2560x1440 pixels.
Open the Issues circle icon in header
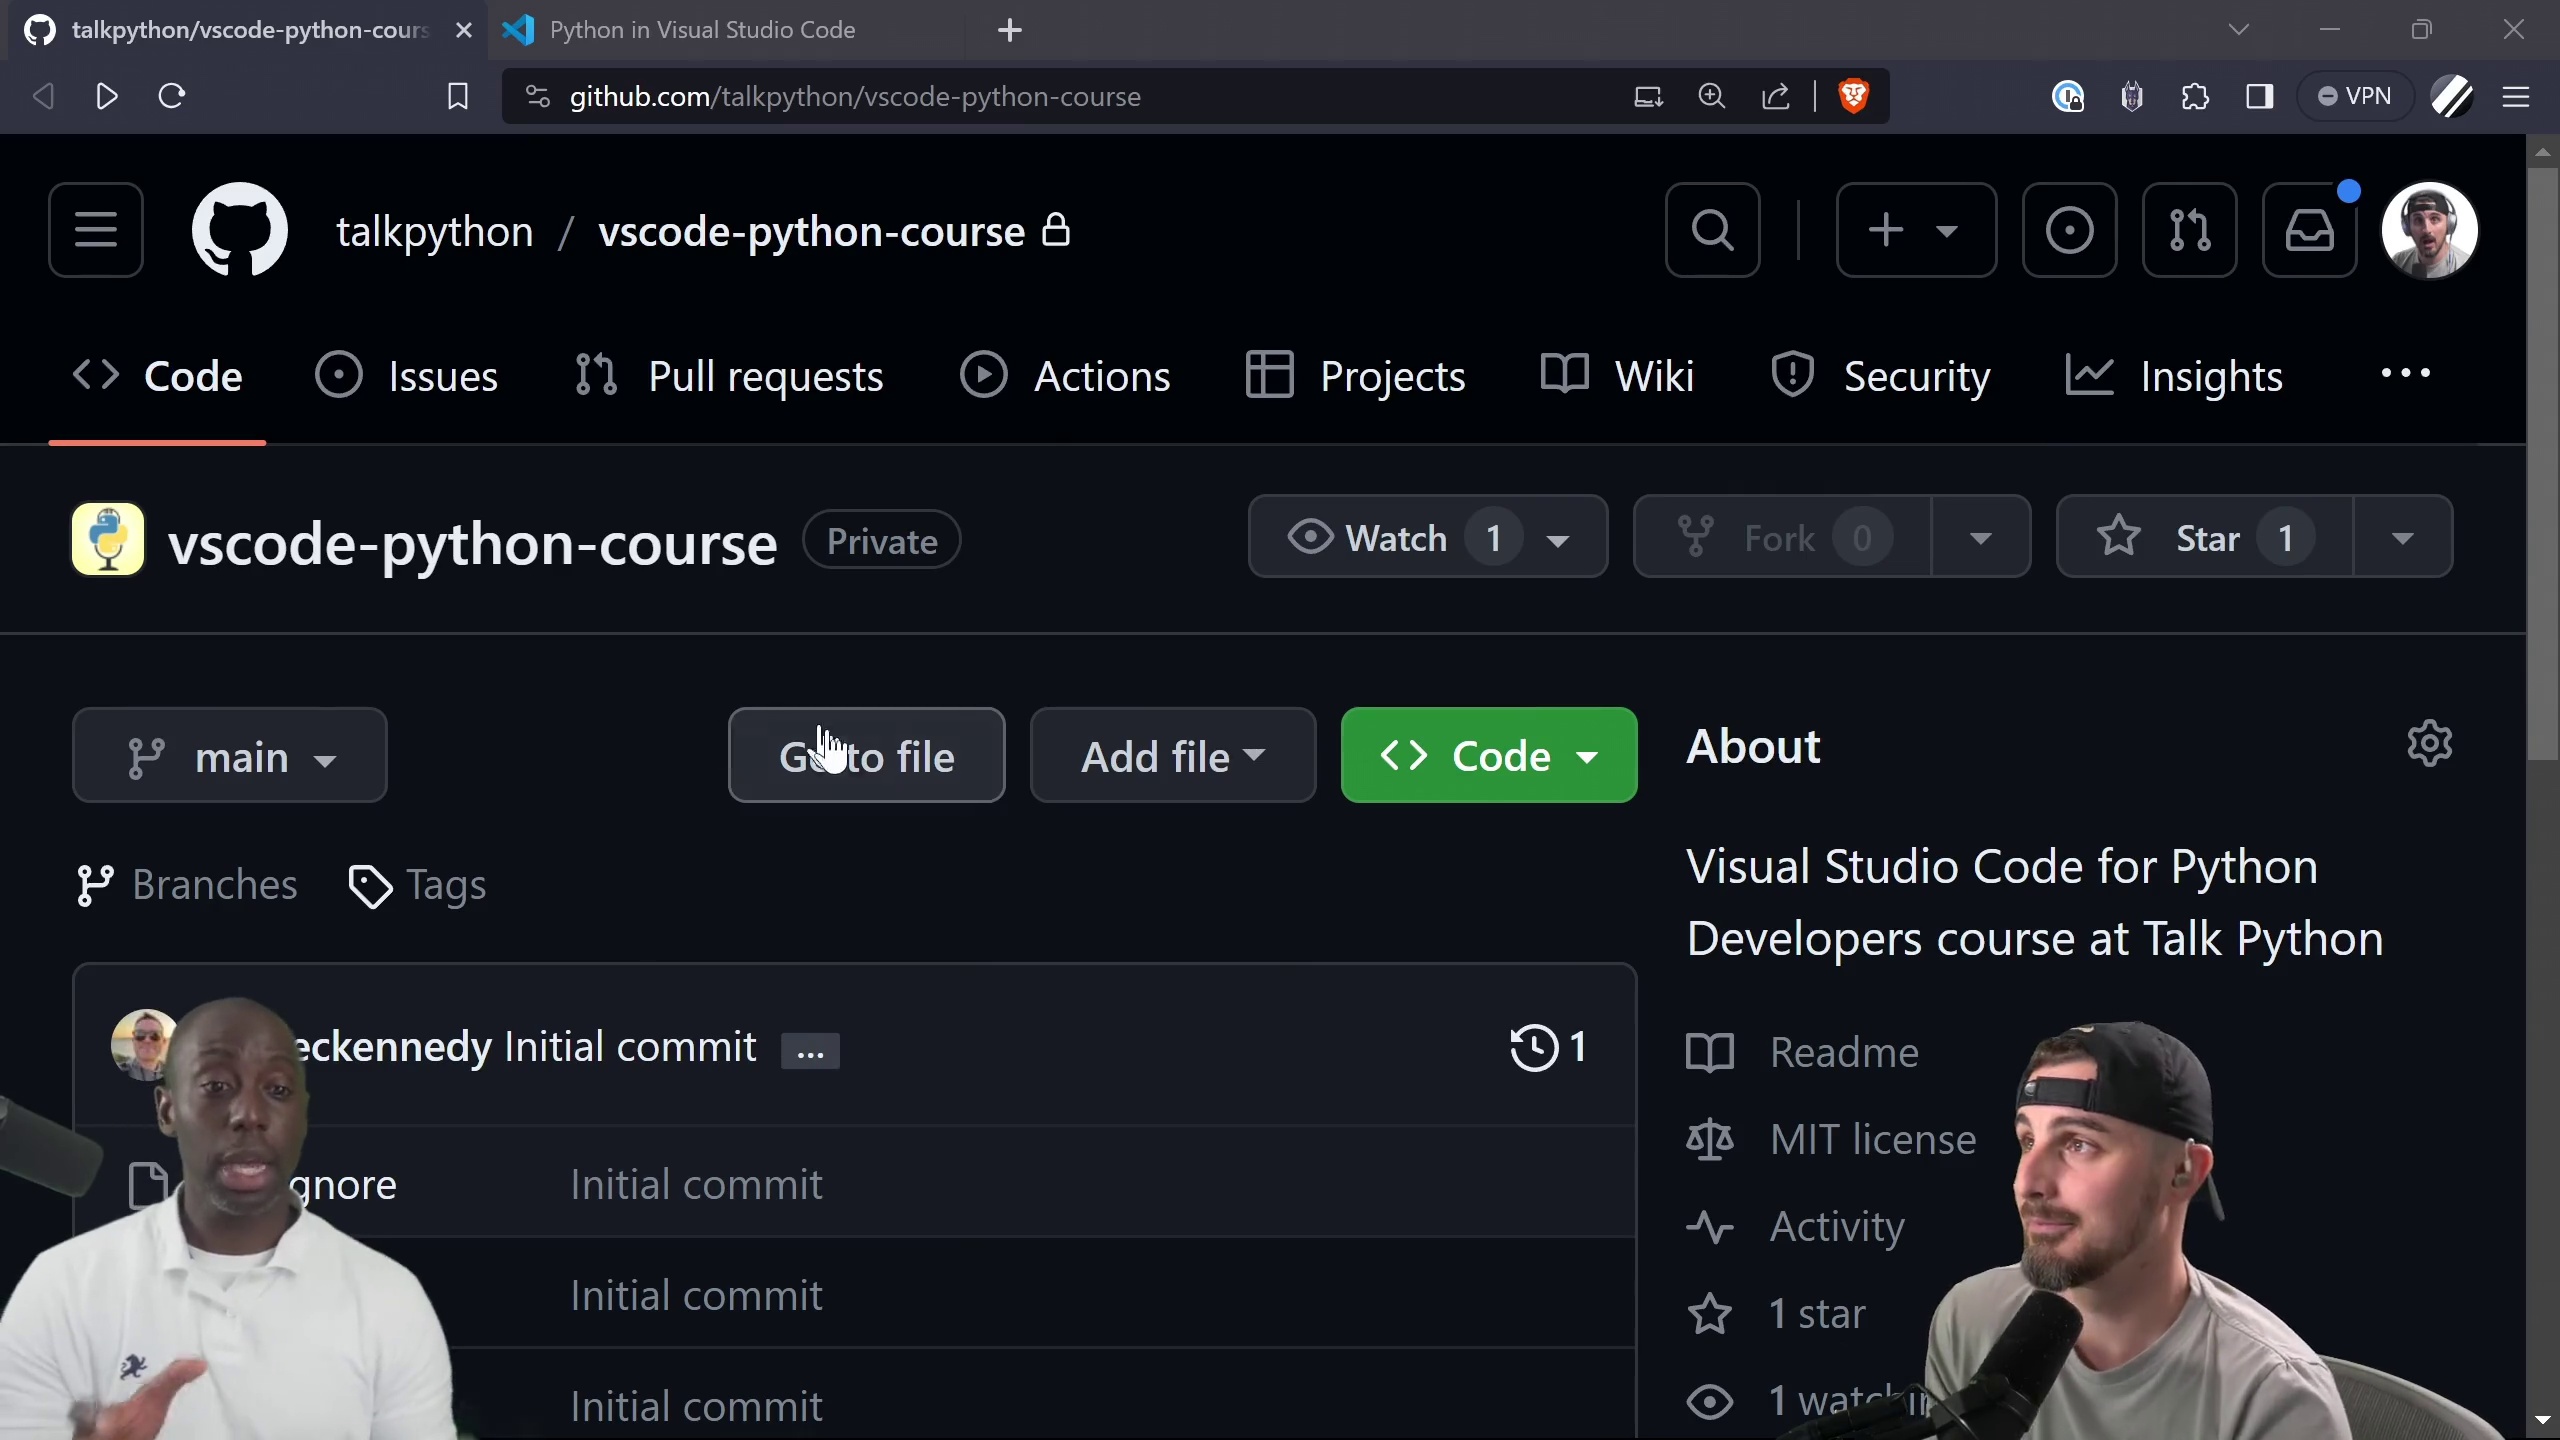pos(2070,230)
